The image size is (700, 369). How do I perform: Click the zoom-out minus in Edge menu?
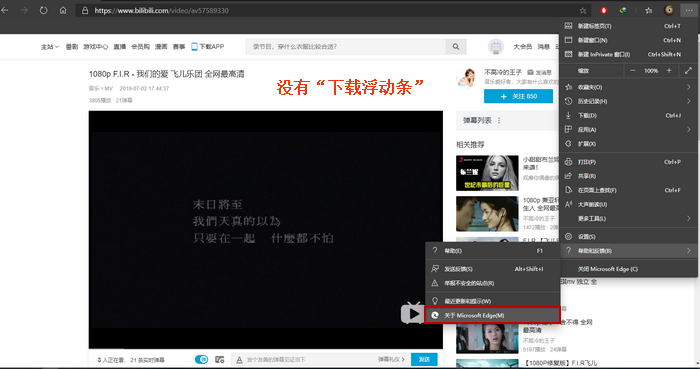click(633, 70)
